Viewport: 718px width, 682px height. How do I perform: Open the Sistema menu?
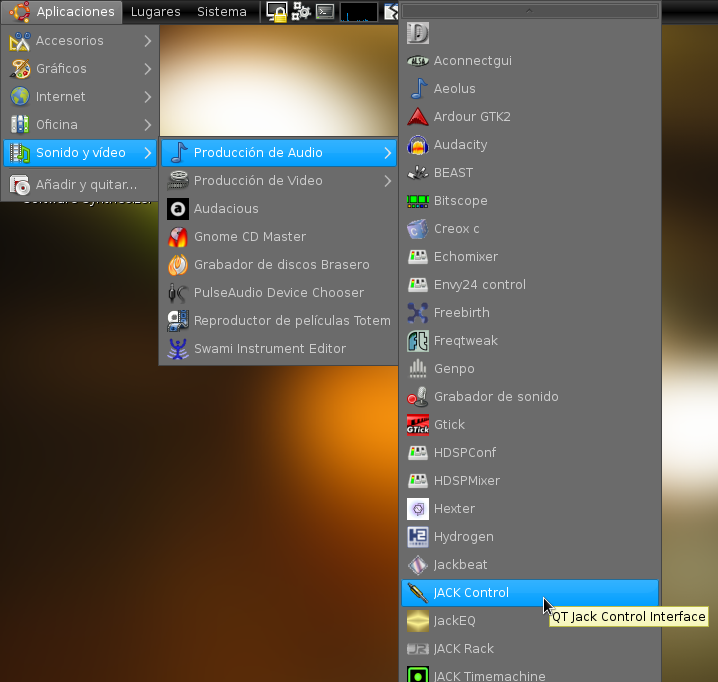222,11
